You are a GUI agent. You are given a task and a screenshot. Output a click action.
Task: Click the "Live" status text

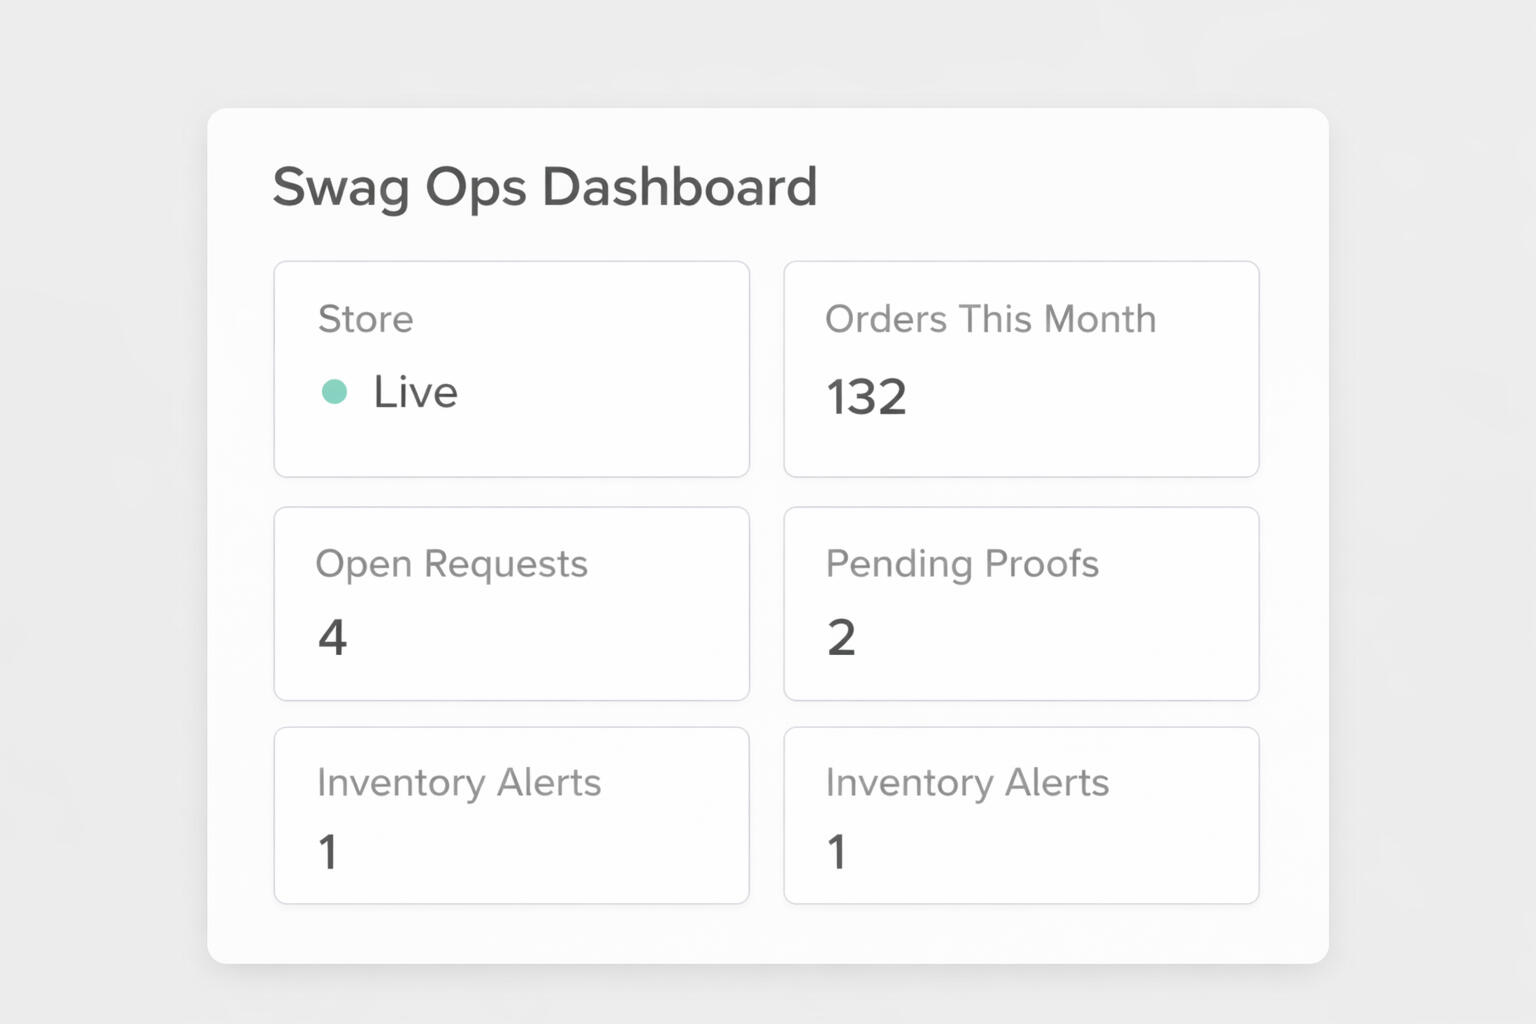click(415, 392)
